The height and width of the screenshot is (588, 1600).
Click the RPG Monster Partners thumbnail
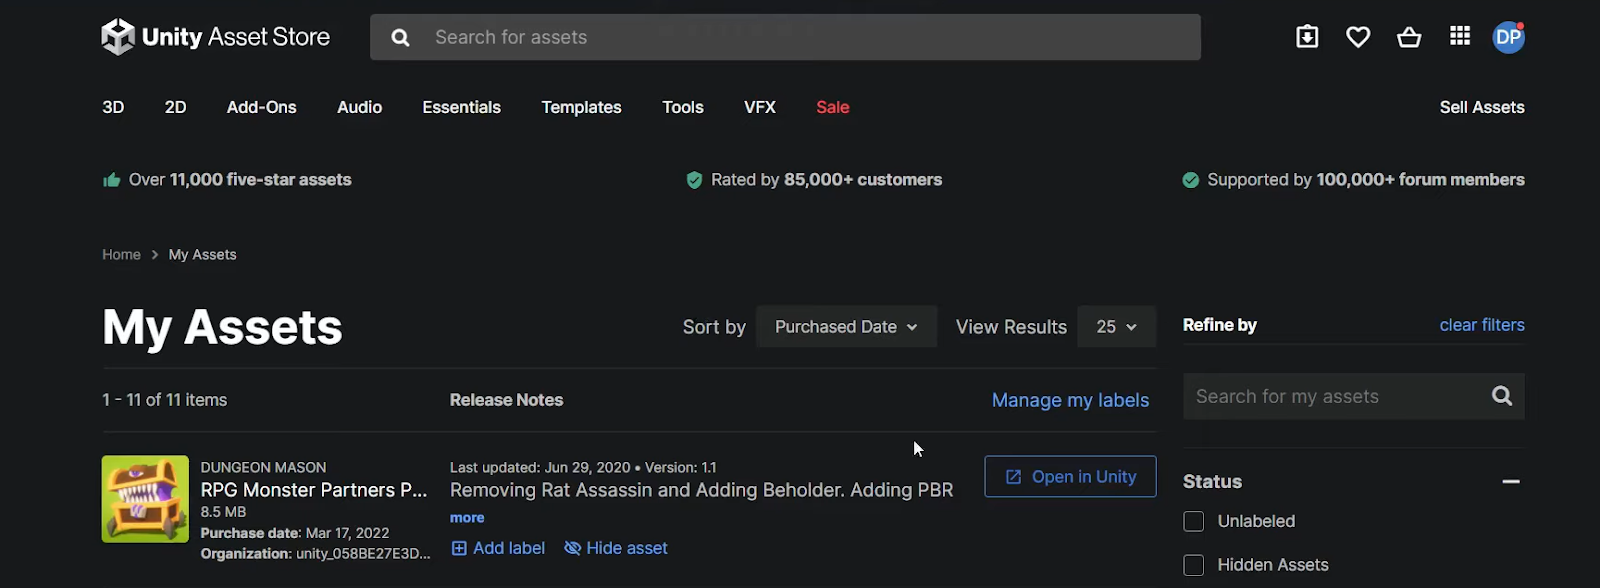[145, 499]
